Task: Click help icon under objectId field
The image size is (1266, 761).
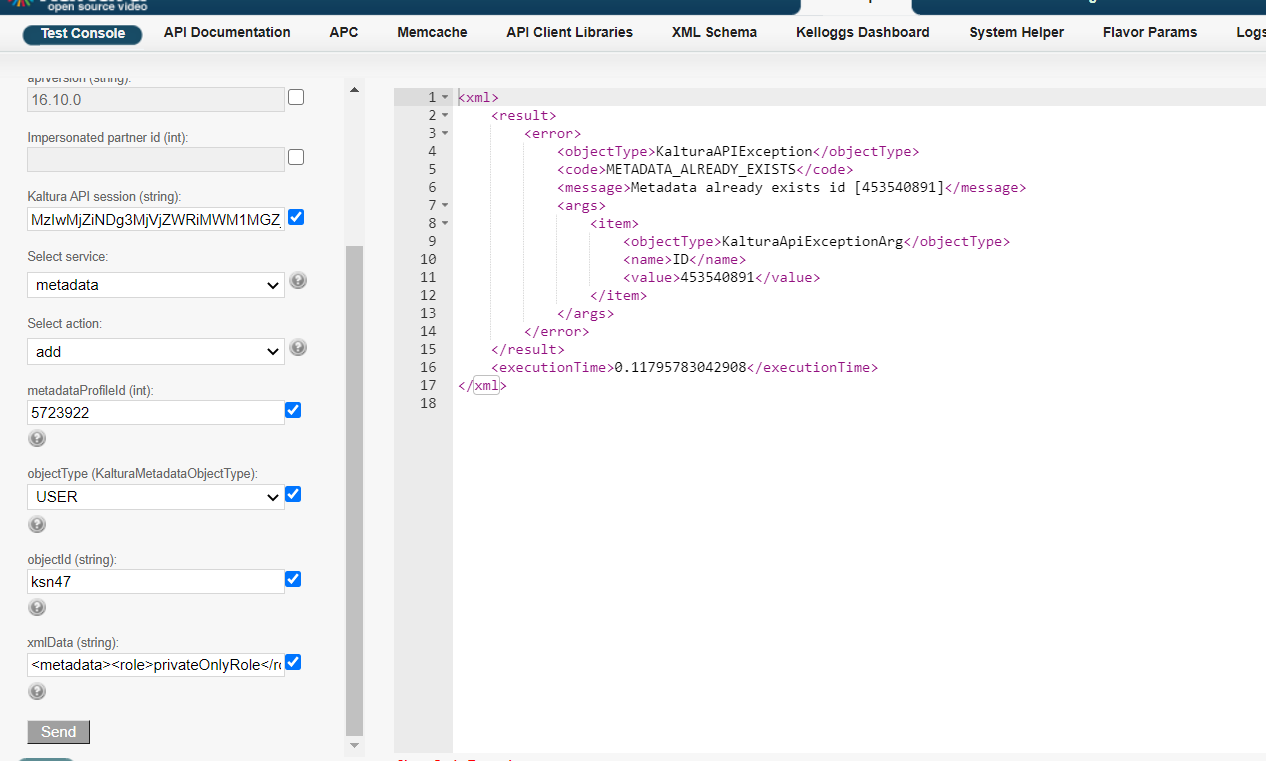Action: (x=37, y=607)
